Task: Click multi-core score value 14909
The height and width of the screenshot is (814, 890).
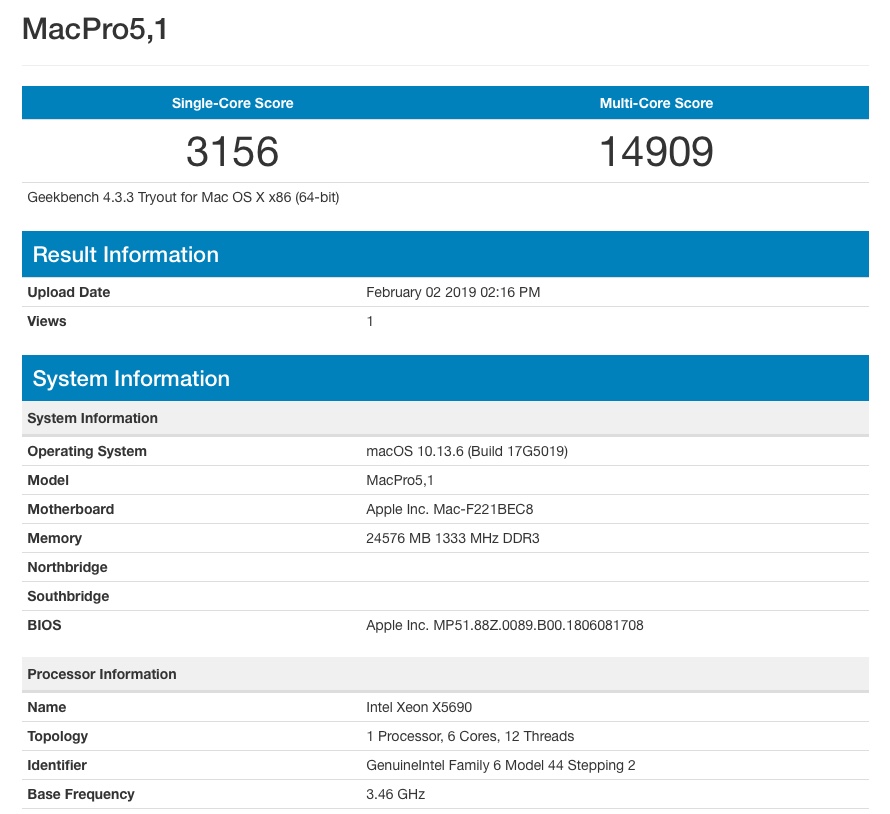Action: tap(656, 152)
